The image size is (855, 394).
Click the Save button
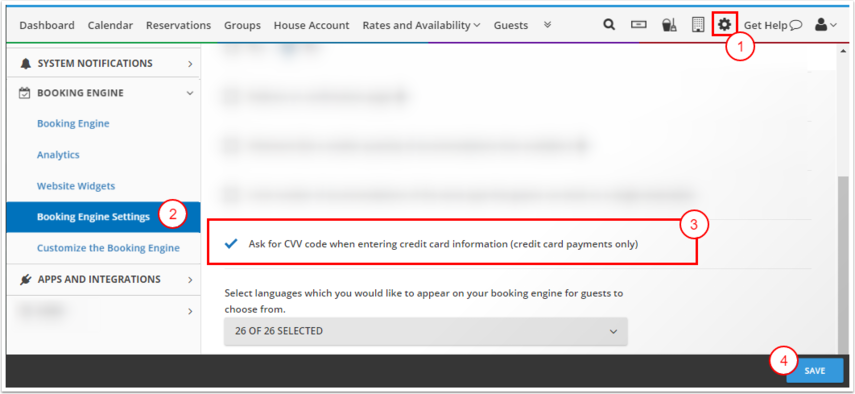tap(815, 371)
